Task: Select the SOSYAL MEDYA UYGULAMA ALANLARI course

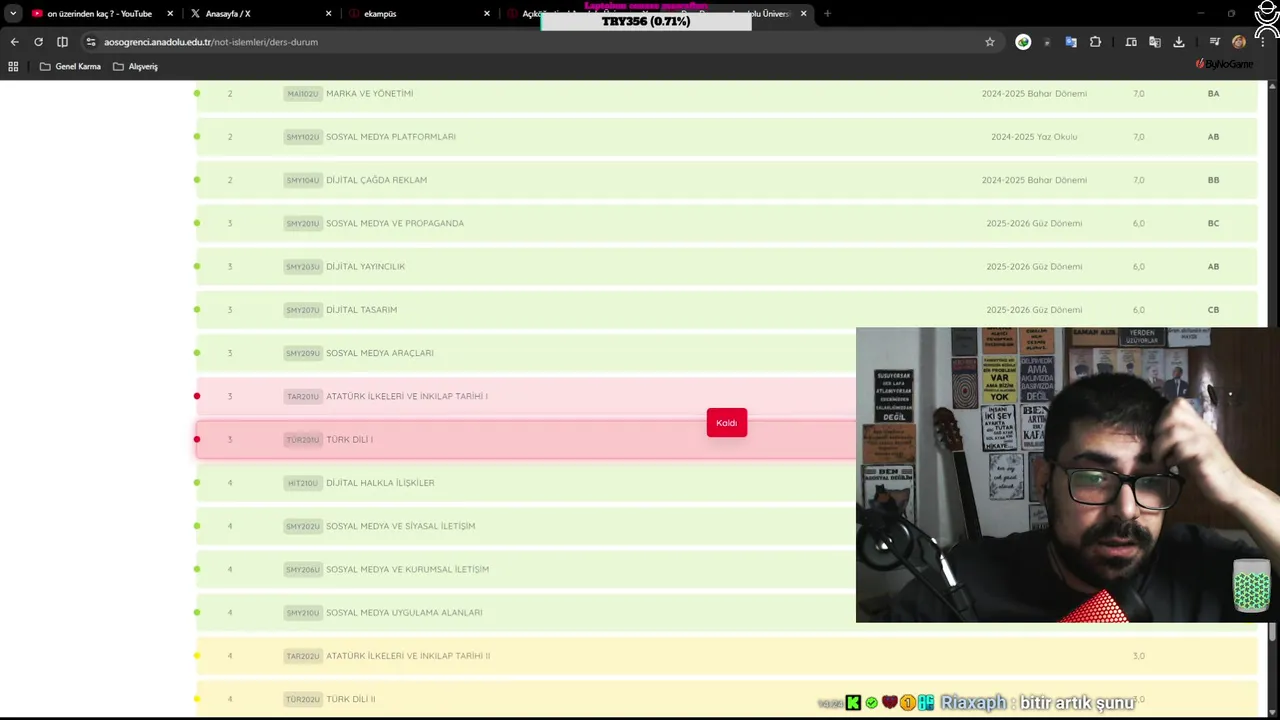Action: click(x=404, y=613)
